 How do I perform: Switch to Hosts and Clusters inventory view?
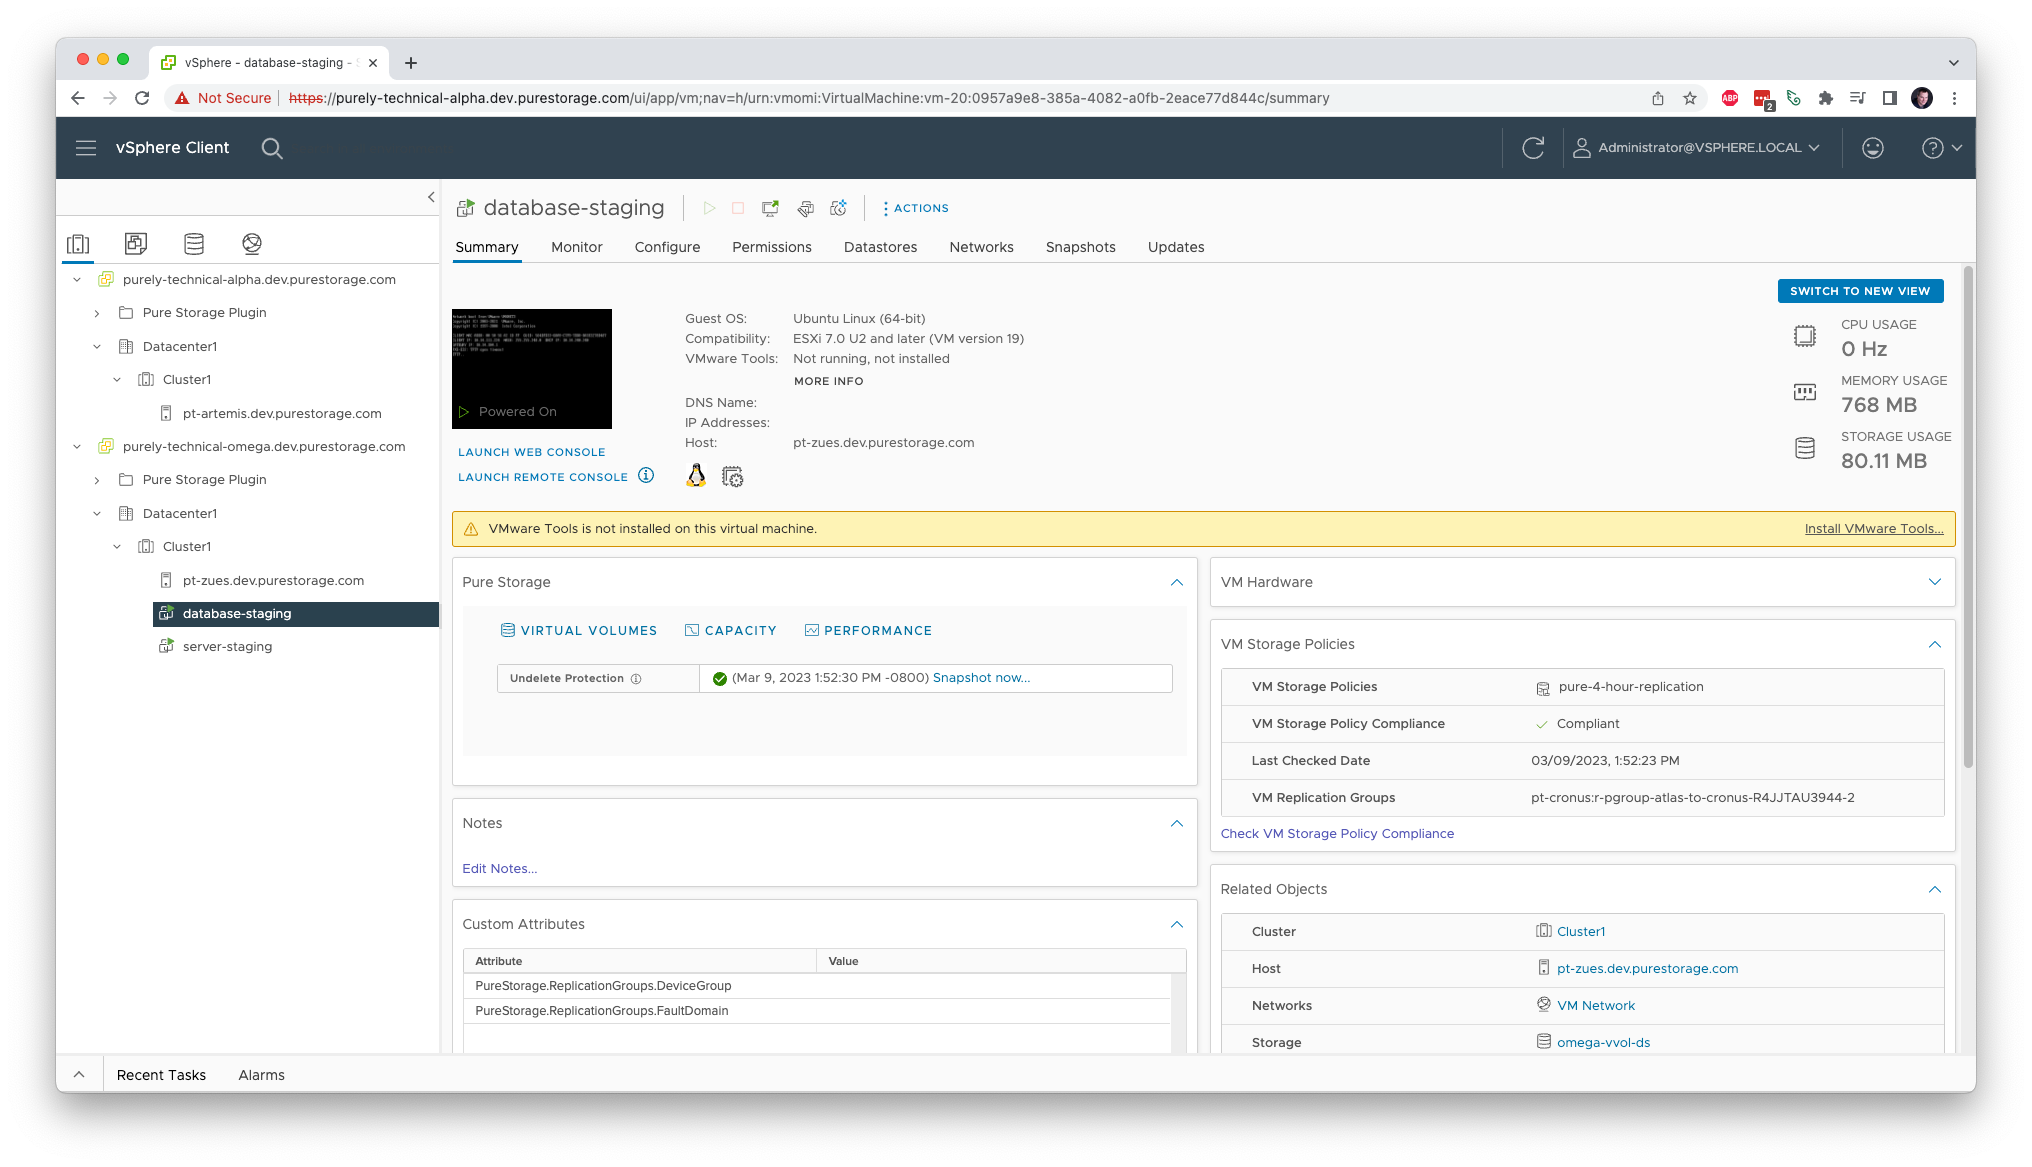click(x=78, y=244)
